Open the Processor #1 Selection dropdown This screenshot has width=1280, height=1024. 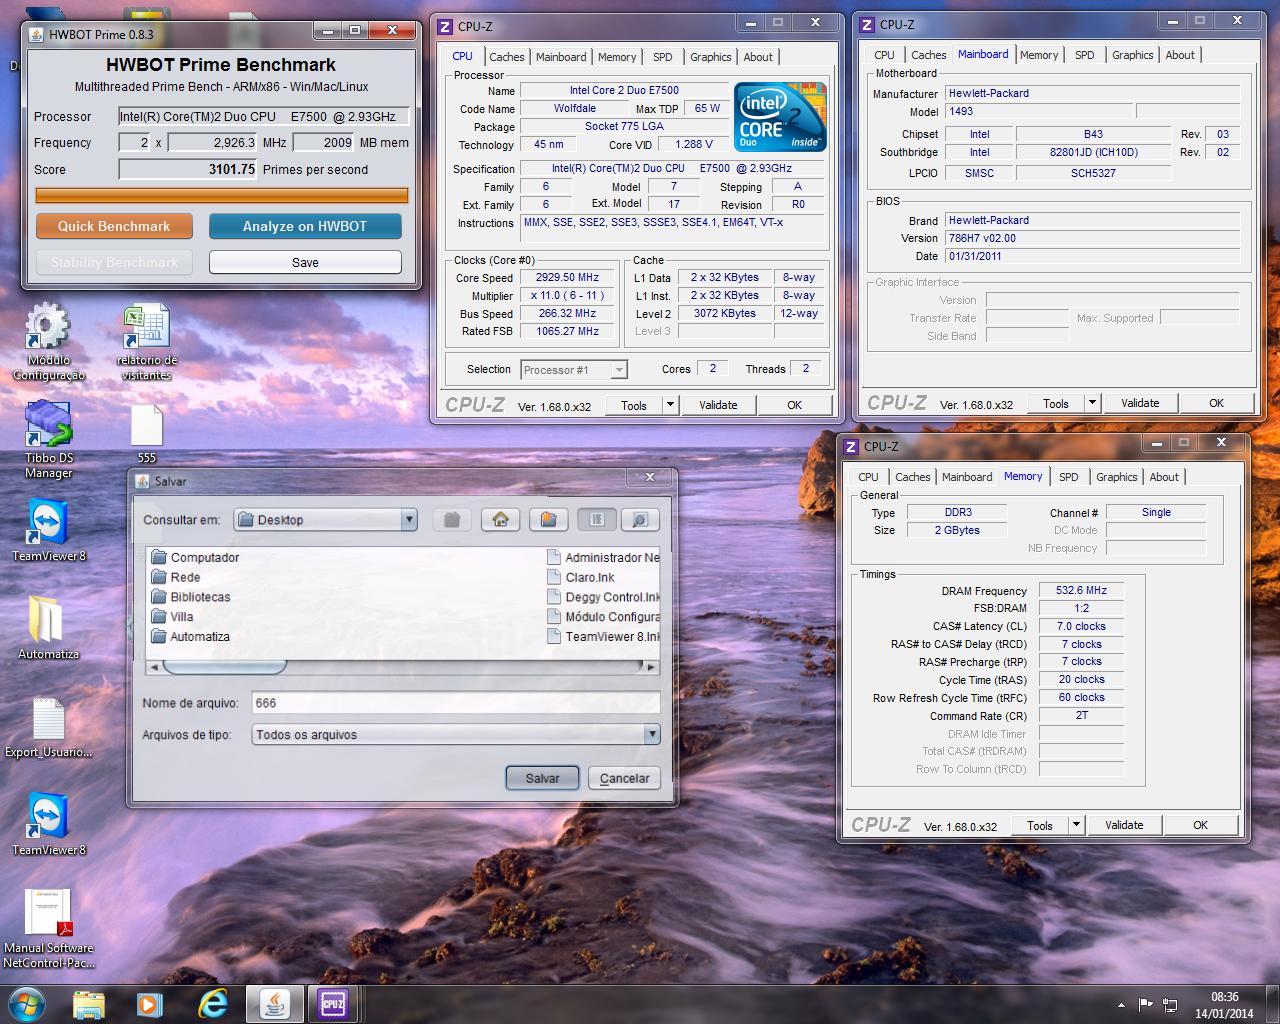pos(574,370)
